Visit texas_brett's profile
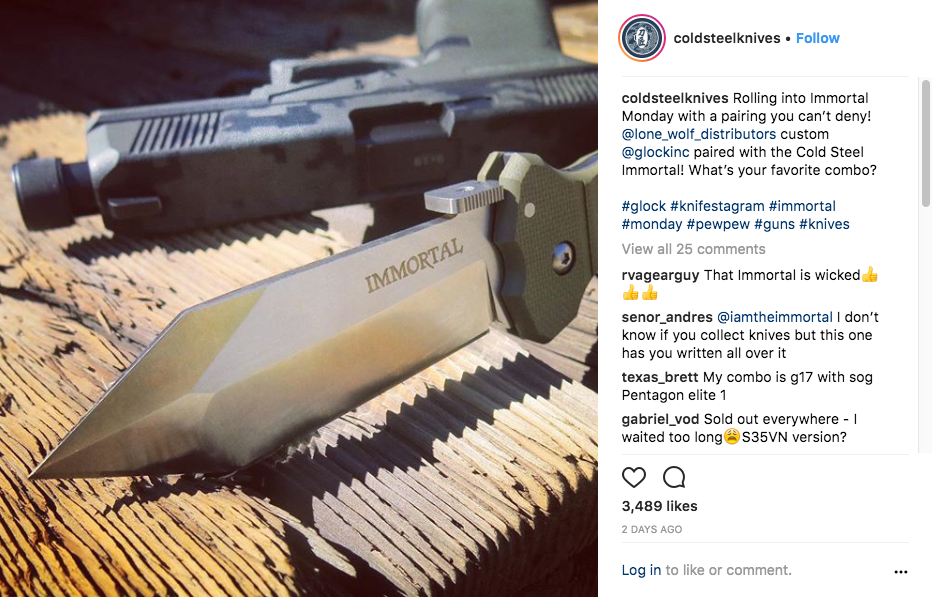This screenshot has width=932, height=597. [660, 377]
